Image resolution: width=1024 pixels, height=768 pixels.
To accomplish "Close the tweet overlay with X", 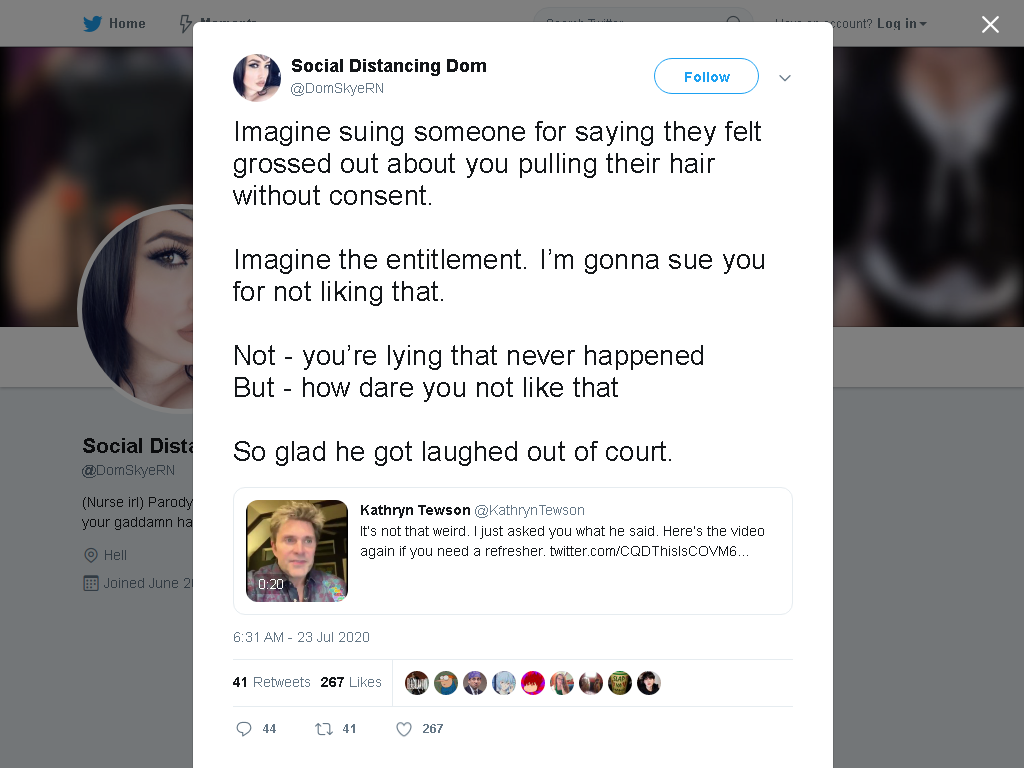I will (990, 24).
